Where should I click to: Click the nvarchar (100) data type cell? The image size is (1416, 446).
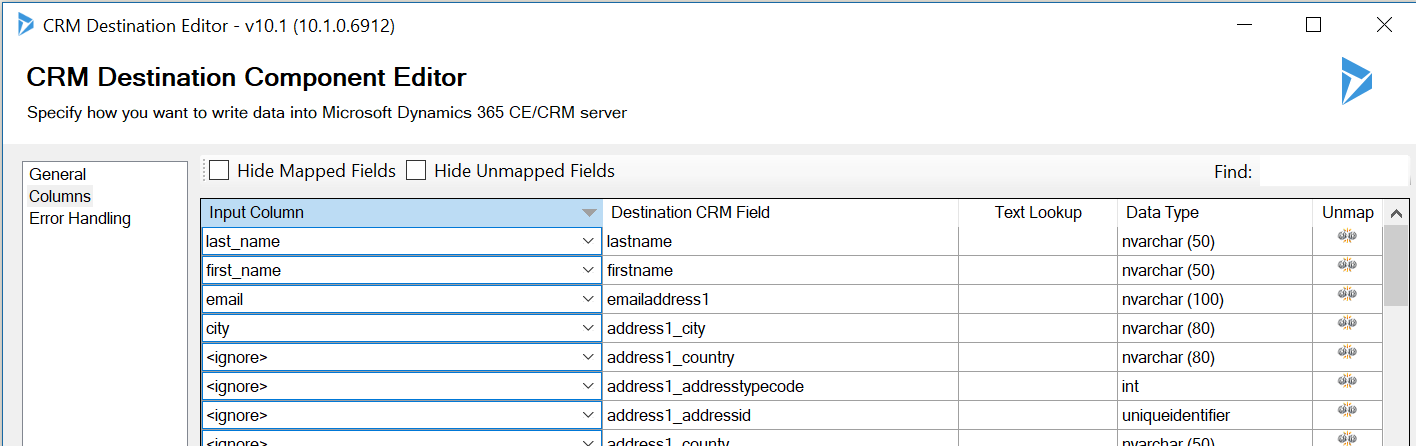(x=1215, y=299)
